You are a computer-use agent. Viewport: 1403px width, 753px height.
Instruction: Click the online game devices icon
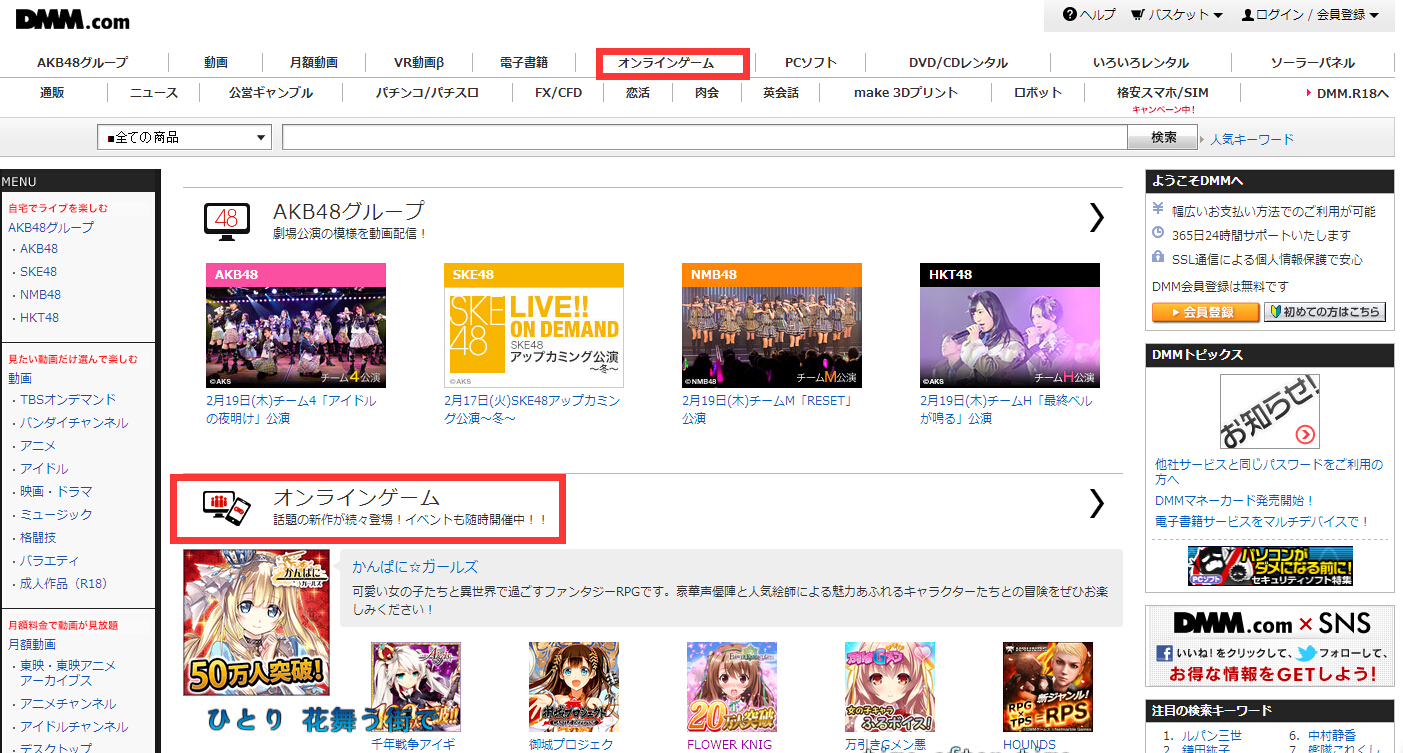pyautogui.click(x=226, y=506)
